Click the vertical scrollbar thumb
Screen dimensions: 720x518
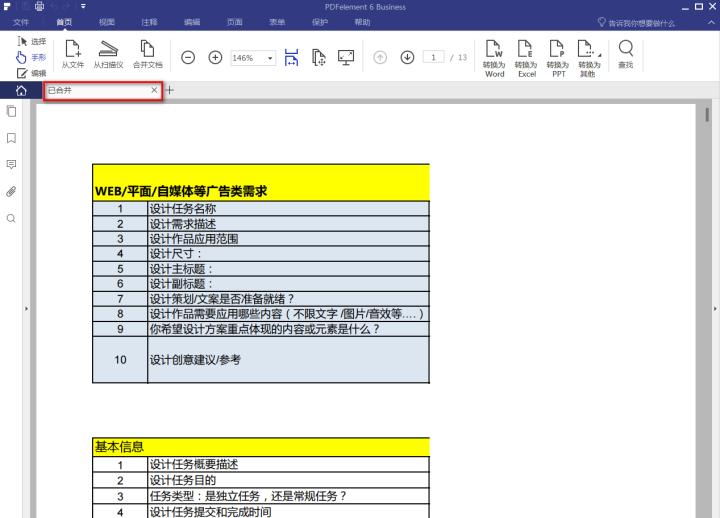(x=707, y=114)
